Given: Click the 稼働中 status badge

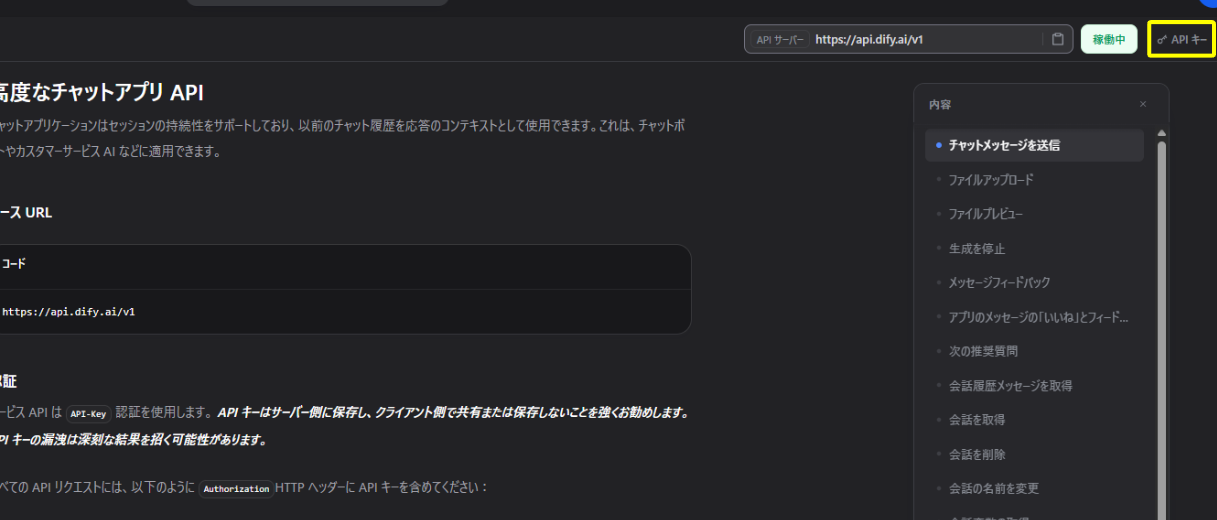Looking at the screenshot, I should (x=1109, y=40).
